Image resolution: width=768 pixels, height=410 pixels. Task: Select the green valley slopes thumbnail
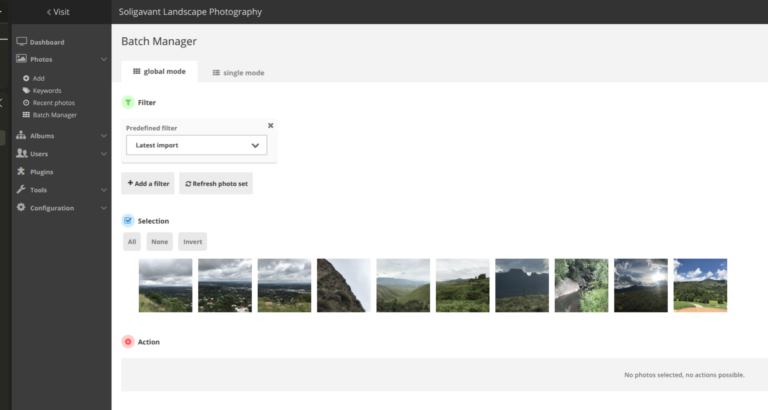tap(403, 285)
